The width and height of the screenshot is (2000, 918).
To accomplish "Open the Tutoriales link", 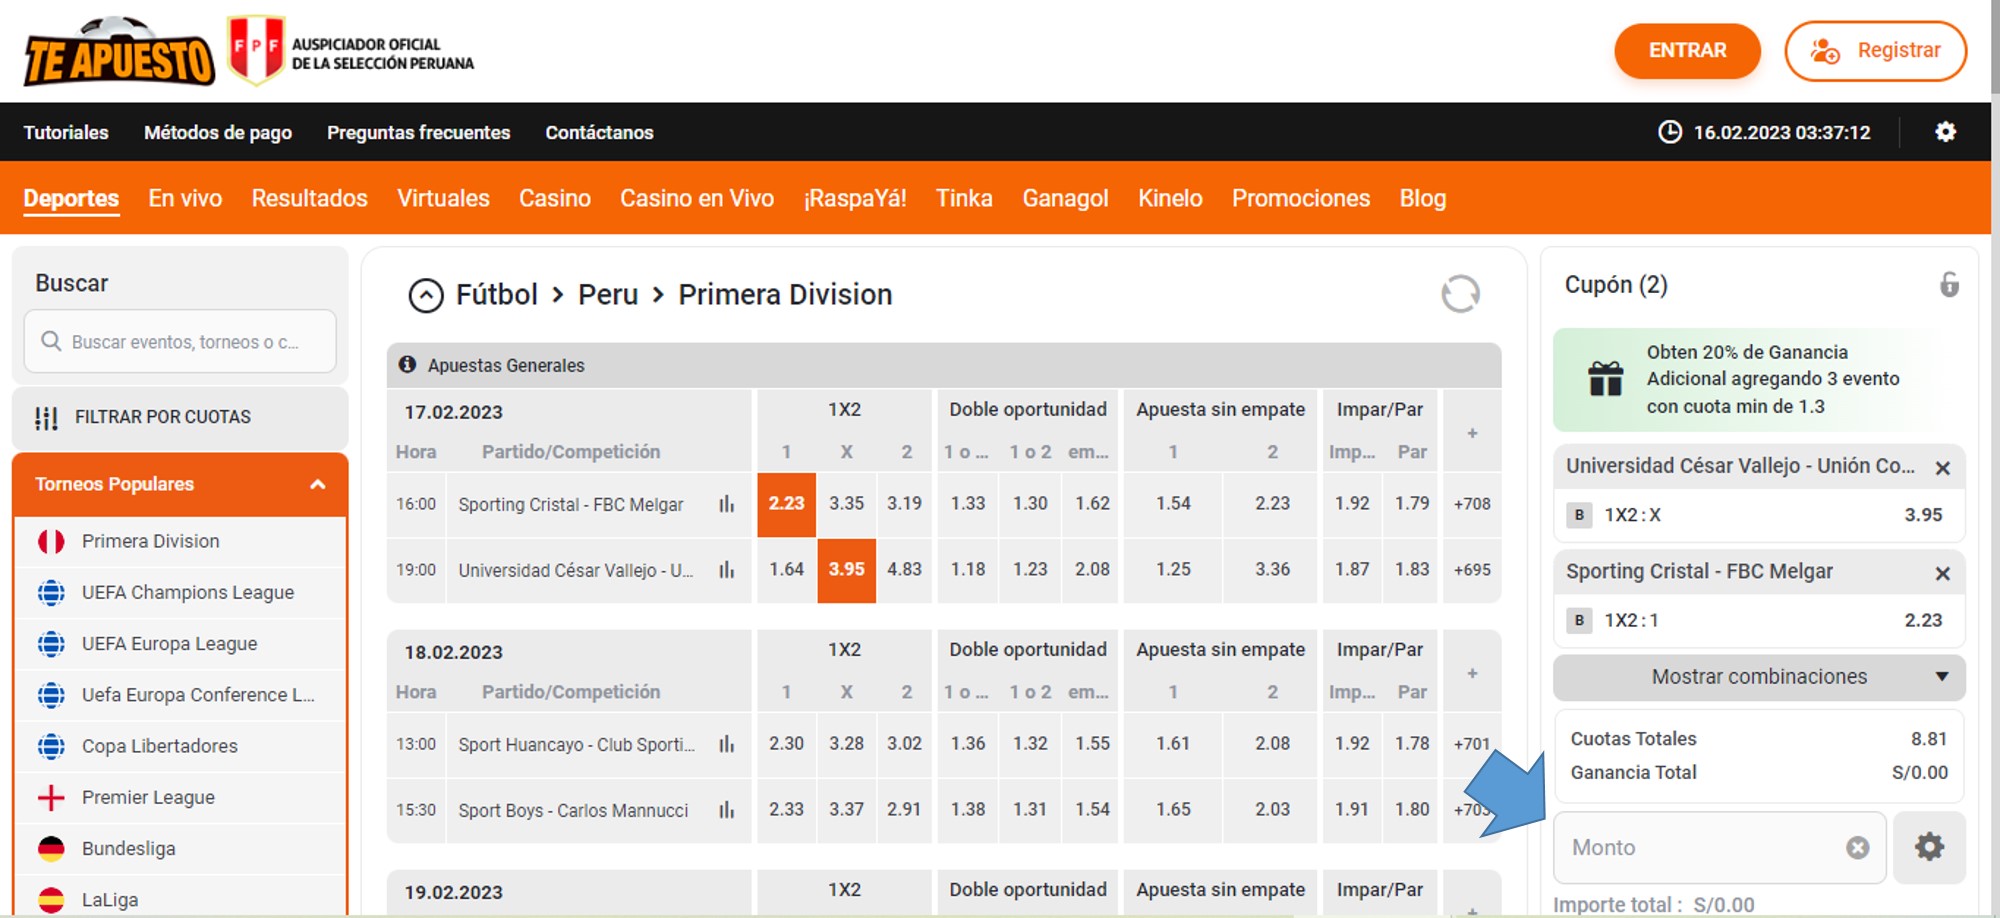I will [x=66, y=133].
